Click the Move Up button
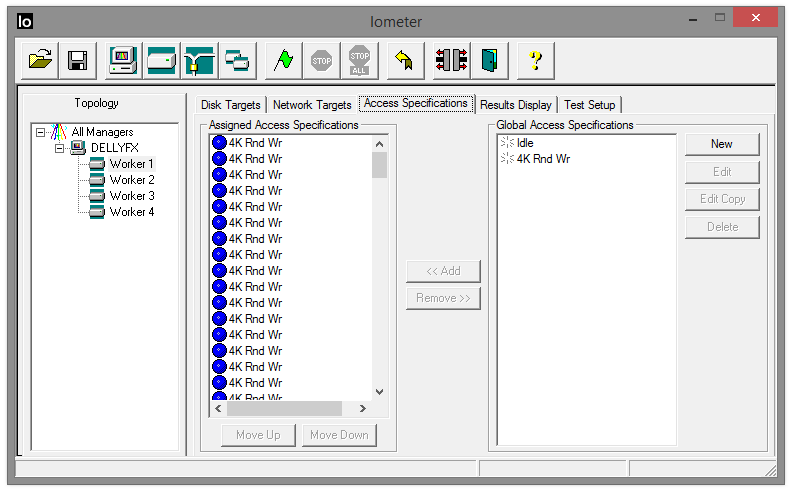This screenshot has height=492, width=789. pos(258,435)
